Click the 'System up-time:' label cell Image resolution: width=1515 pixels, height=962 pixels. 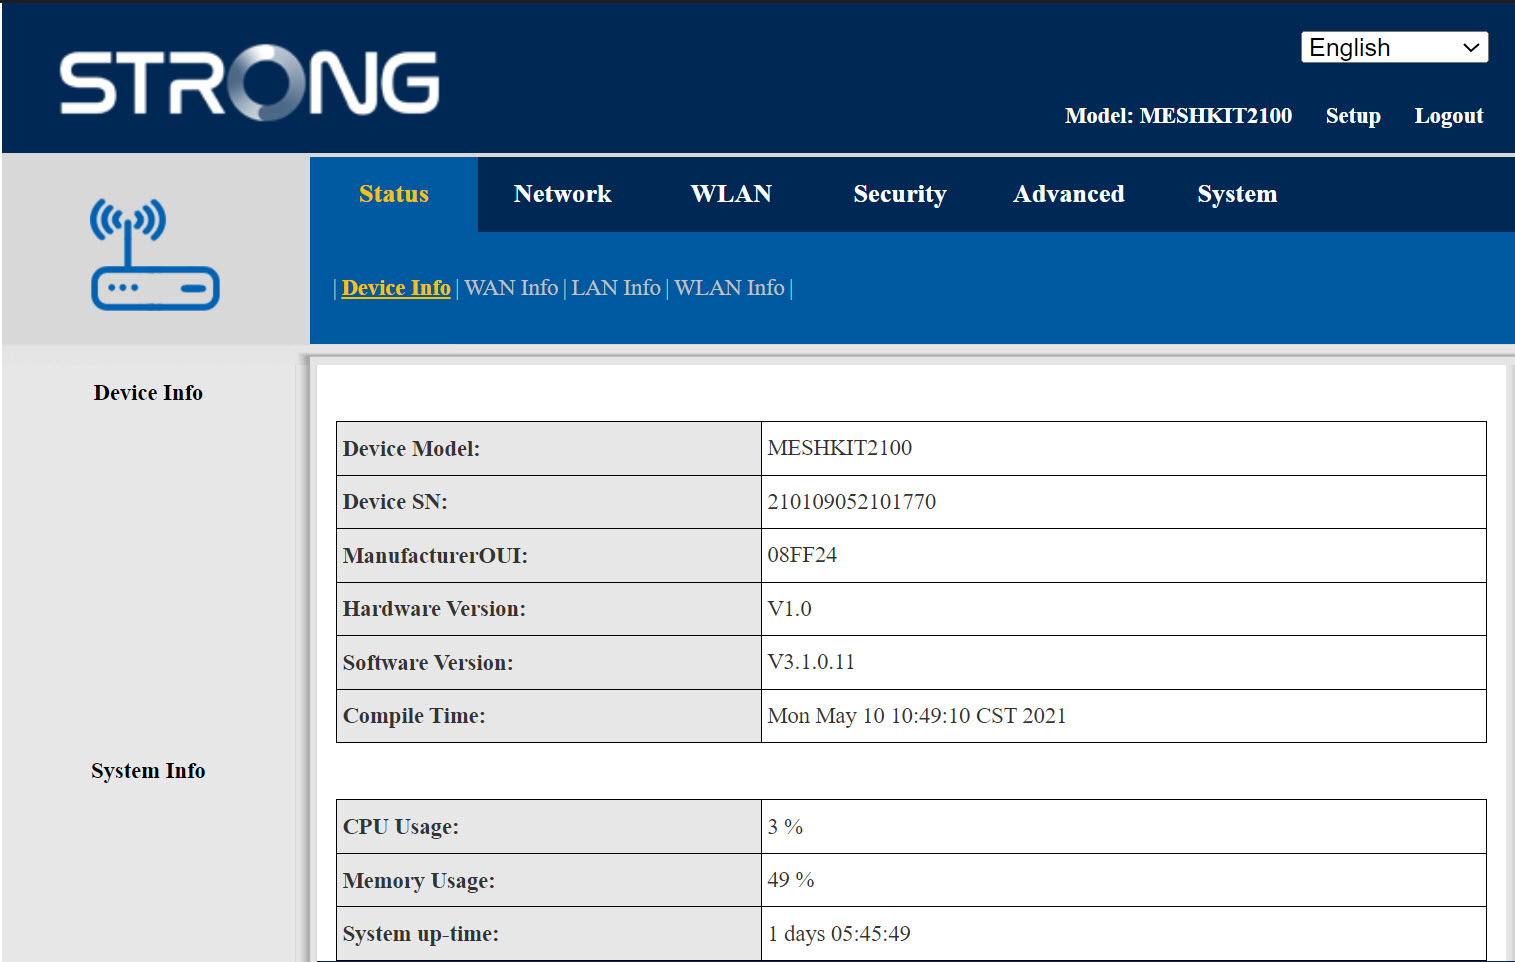tap(549, 934)
